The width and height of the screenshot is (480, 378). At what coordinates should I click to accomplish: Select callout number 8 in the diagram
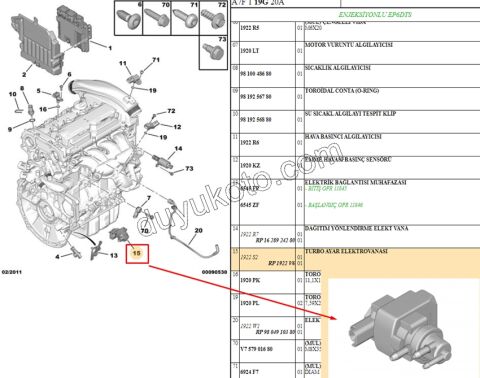point(22,88)
